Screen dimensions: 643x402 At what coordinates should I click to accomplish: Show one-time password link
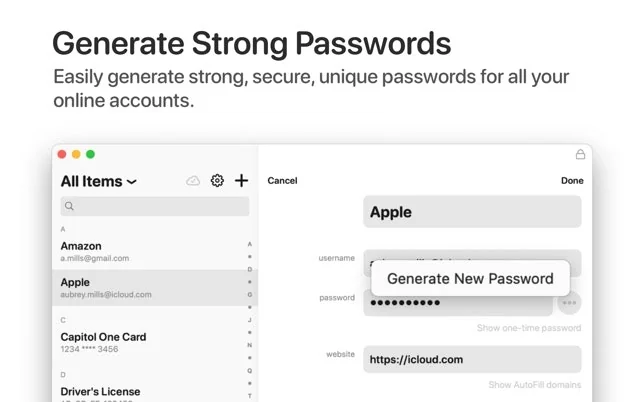[528, 328]
